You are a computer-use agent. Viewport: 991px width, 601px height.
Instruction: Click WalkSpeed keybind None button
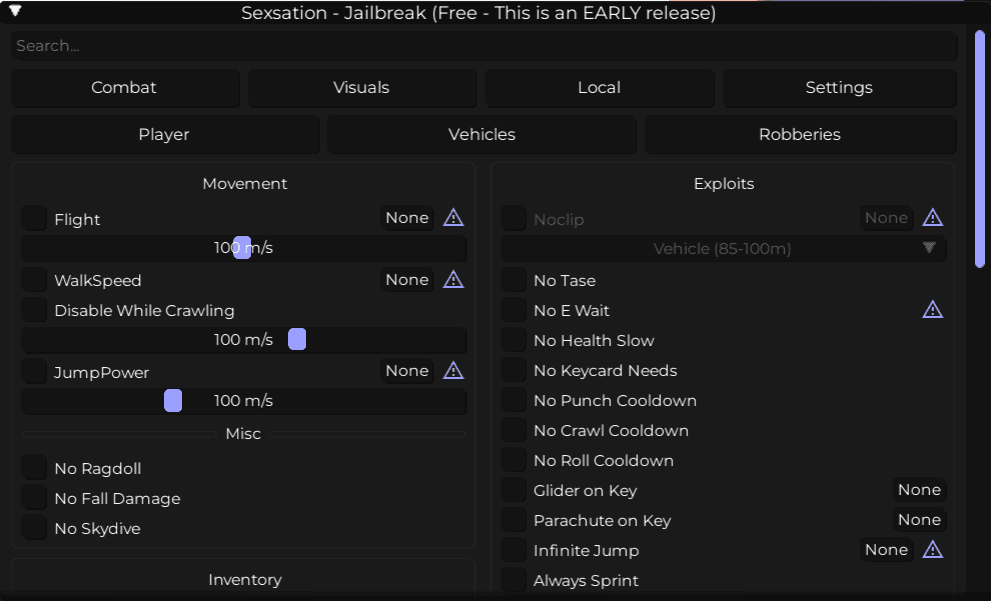pyautogui.click(x=407, y=279)
